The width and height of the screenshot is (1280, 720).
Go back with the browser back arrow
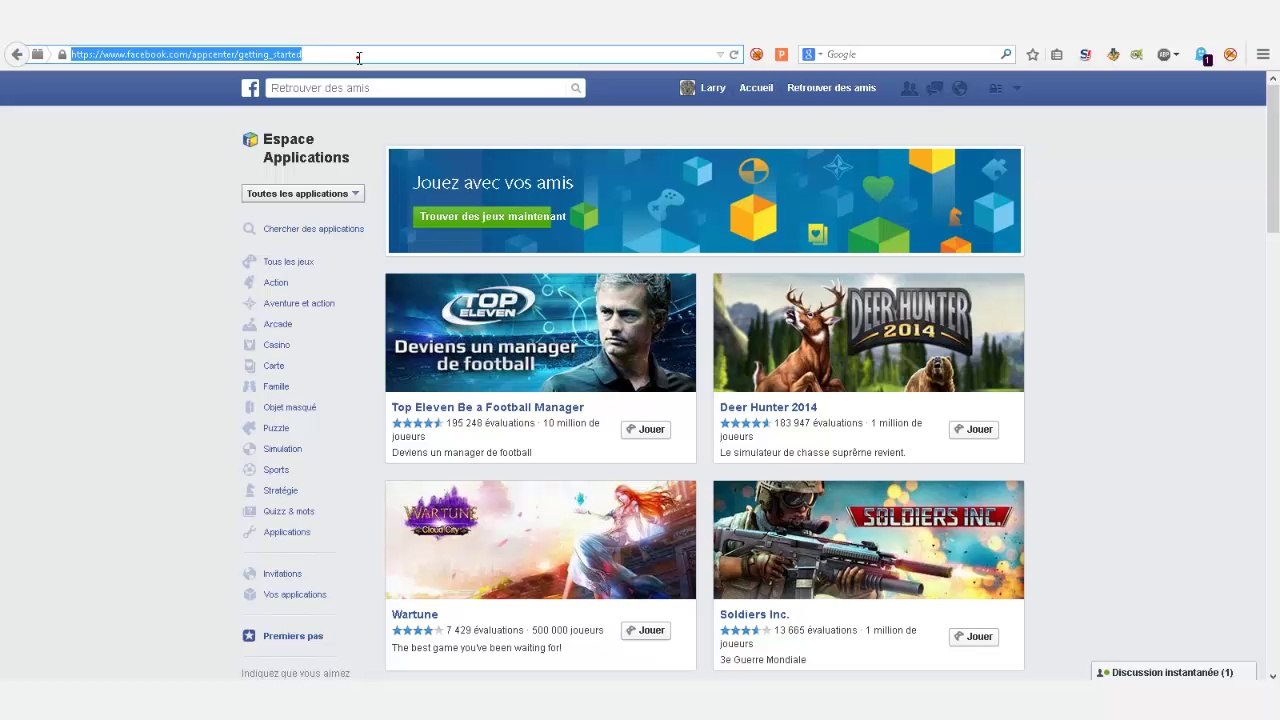(16, 55)
